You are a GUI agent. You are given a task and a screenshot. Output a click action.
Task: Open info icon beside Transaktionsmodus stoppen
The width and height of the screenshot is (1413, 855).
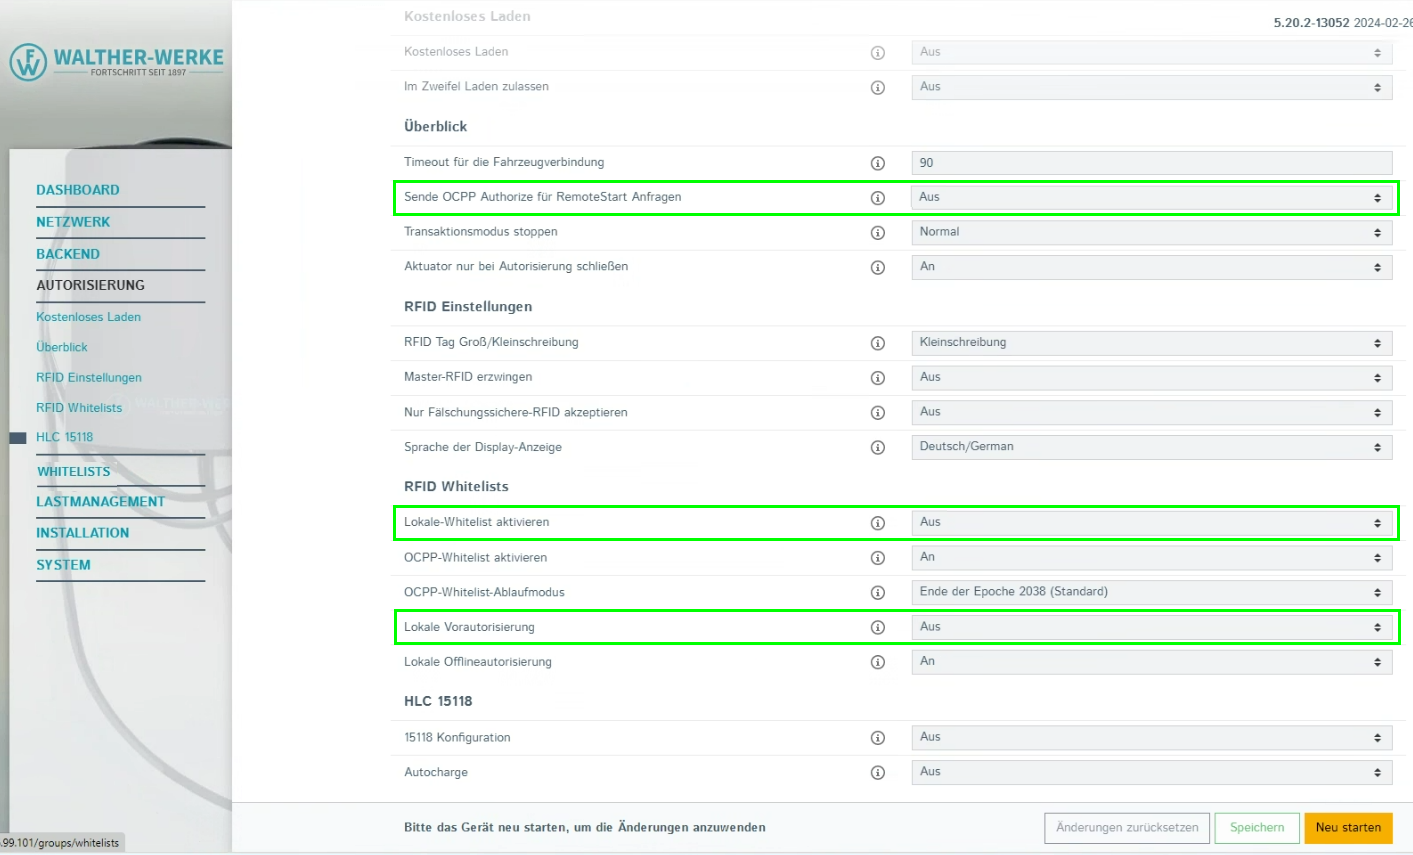click(877, 233)
